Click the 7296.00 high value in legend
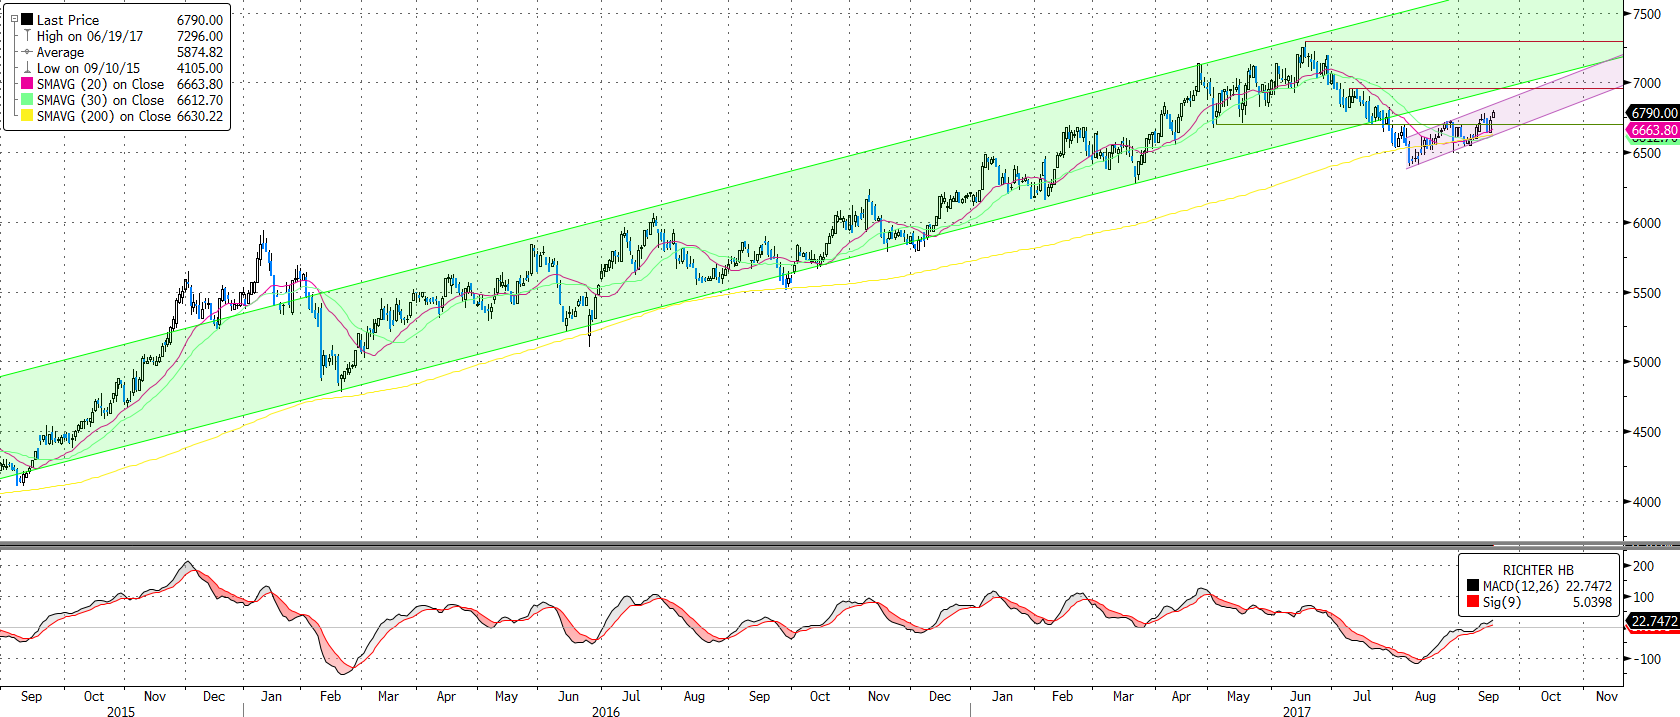This screenshot has width=1680, height=717. tap(200, 36)
